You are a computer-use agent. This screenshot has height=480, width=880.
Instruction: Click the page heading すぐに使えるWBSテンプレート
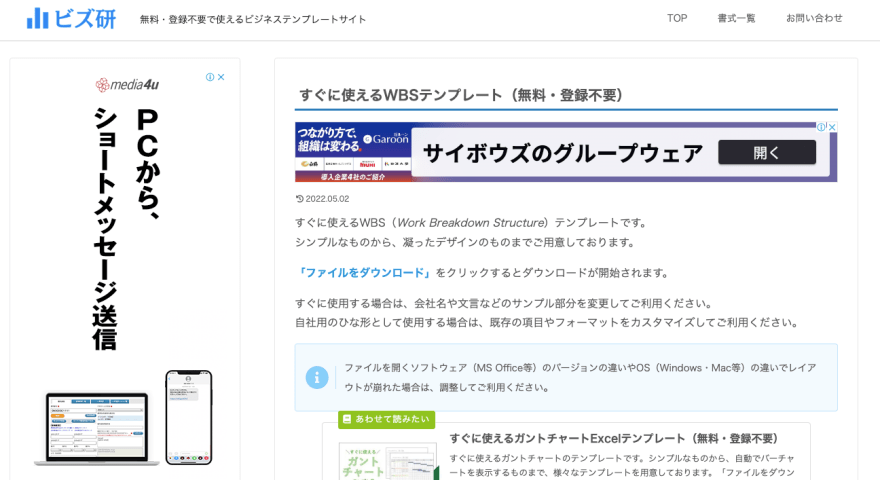[x=460, y=95]
